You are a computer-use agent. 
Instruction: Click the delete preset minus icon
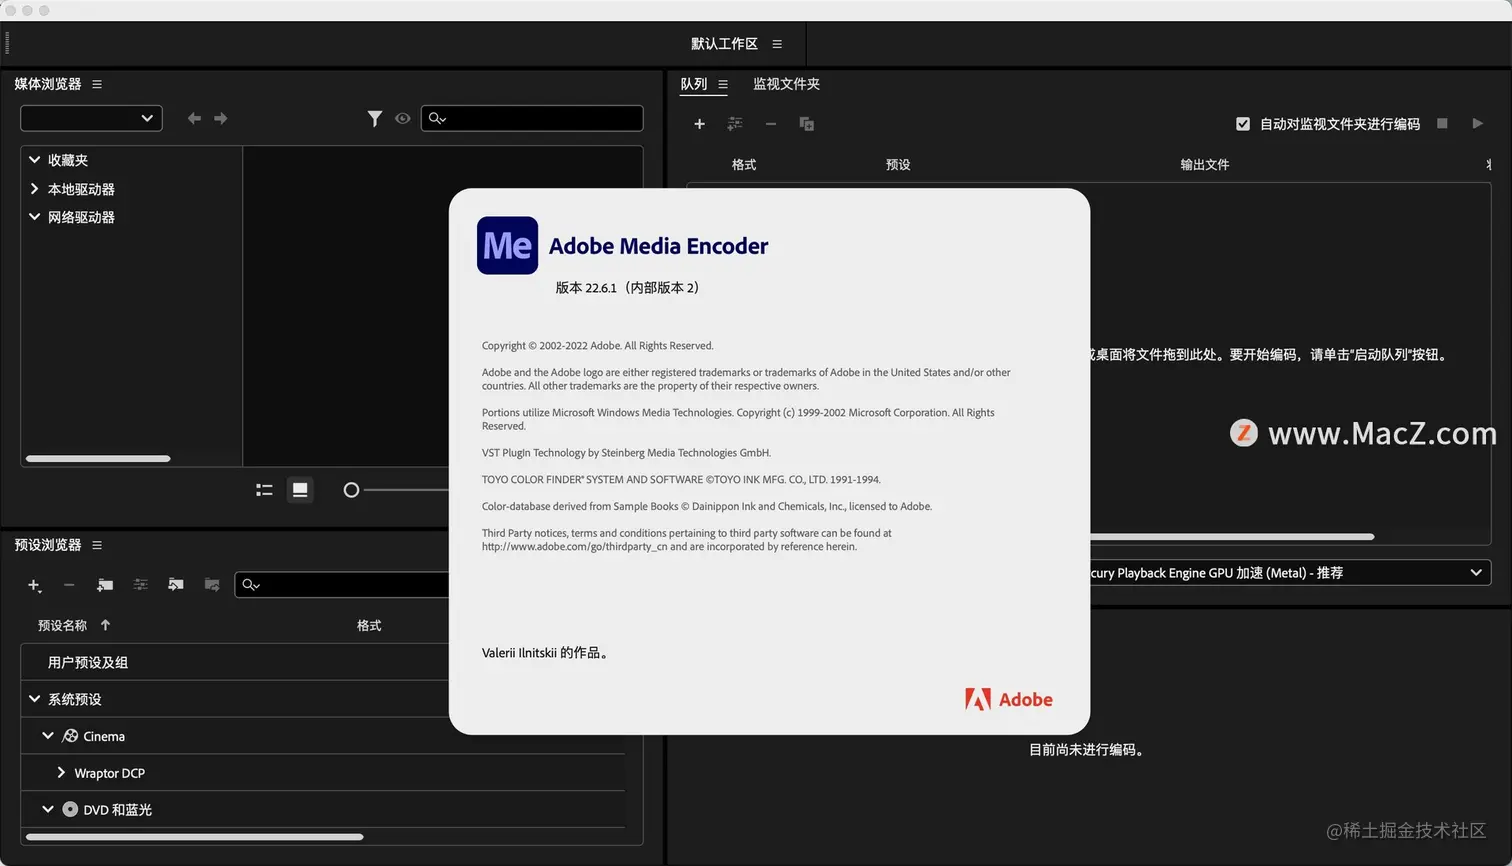tap(69, 585)
